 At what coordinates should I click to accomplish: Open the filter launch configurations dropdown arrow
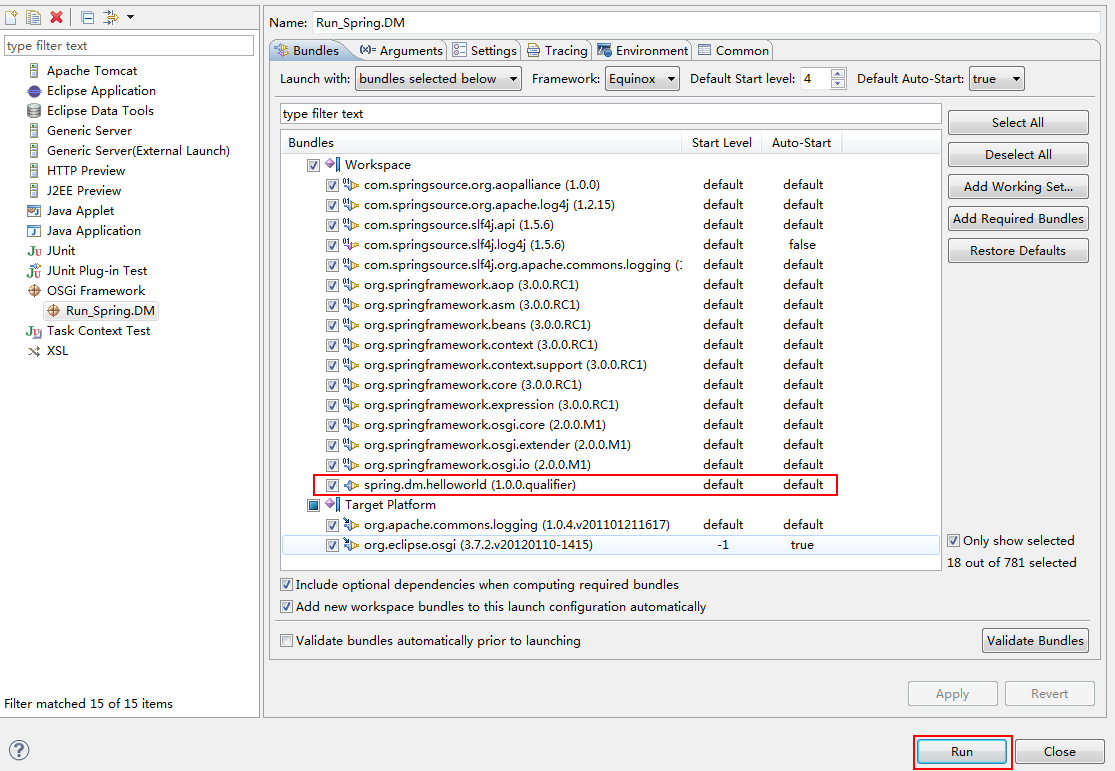(130, 17)
